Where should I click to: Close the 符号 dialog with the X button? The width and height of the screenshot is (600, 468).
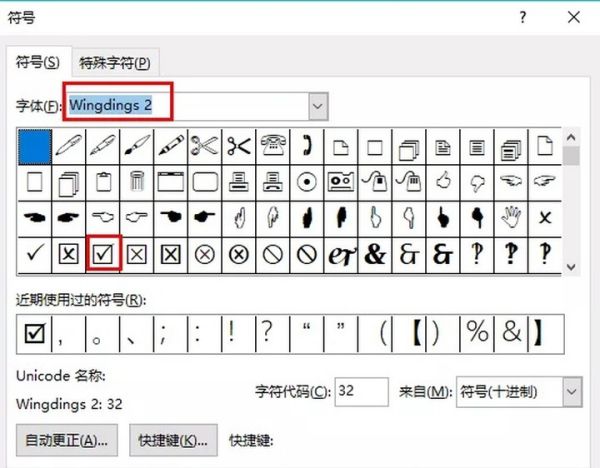click(x=574, y=17)
